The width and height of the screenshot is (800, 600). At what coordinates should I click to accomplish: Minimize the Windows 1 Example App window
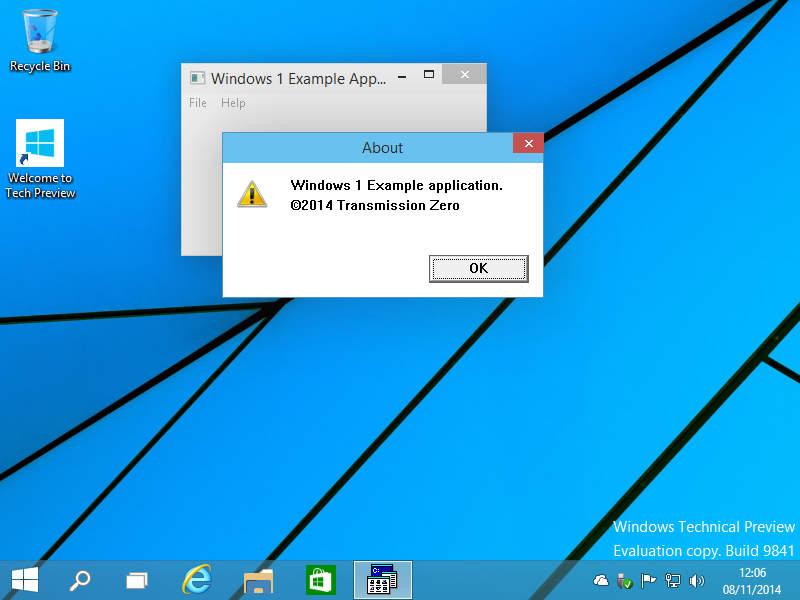click(402, 76)
